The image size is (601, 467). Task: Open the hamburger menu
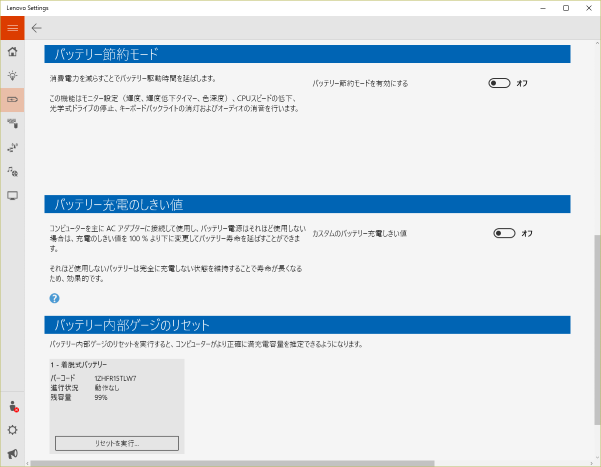[x=12, y=28]
